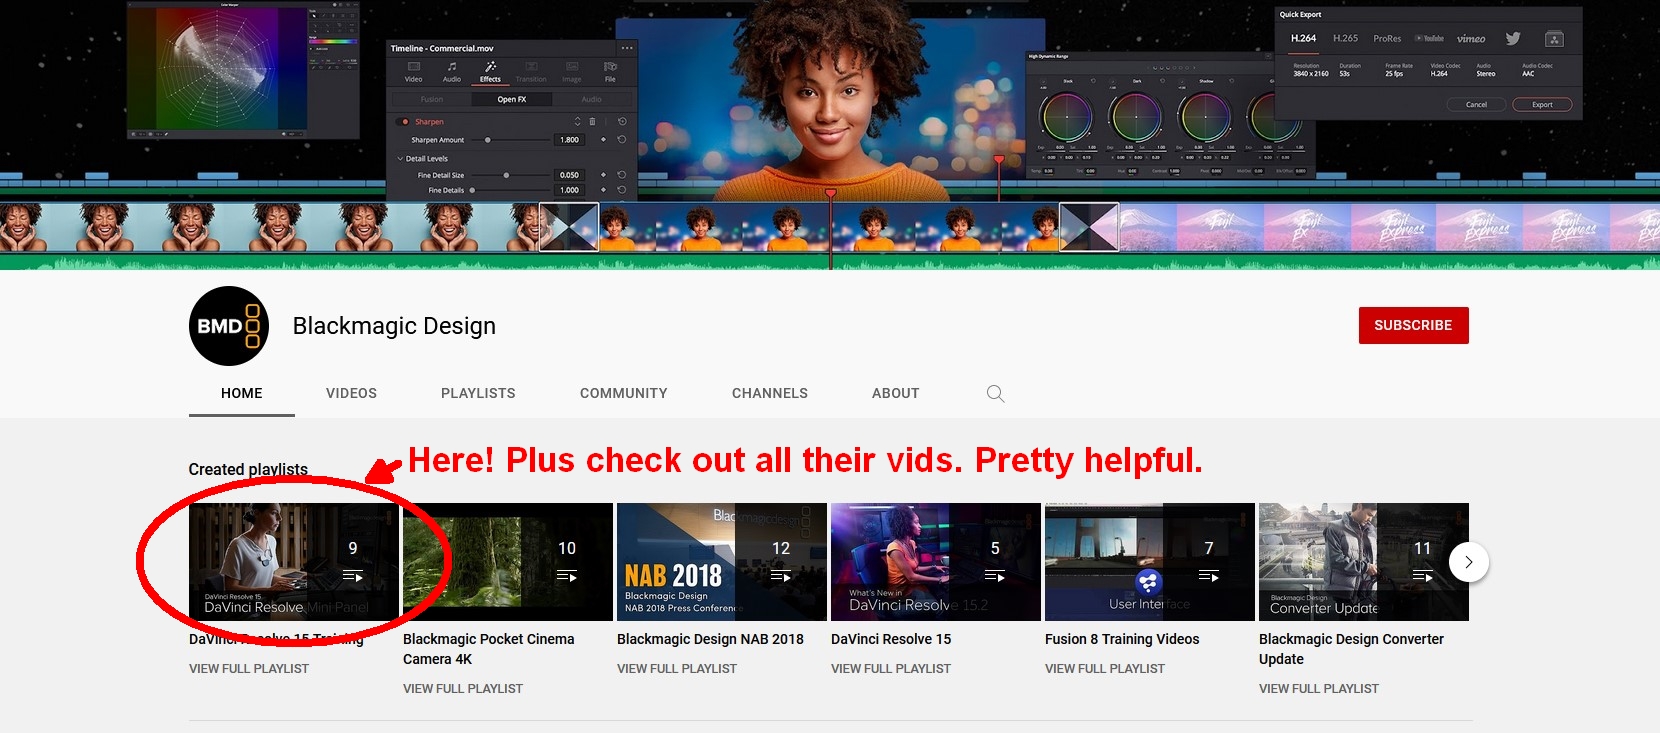This screenshot has height=733, width=1660.
Task: Click the Twitter icon in Quick Export
Action: click(x=1513, y=39)
